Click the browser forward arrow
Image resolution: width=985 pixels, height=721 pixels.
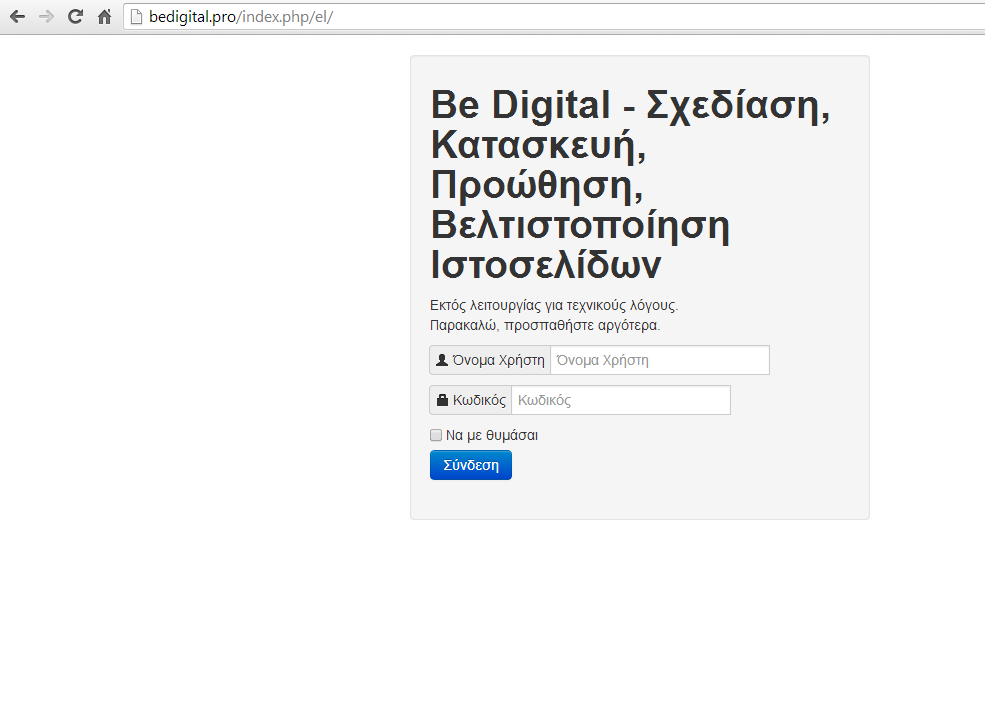[x=46, y=17]
